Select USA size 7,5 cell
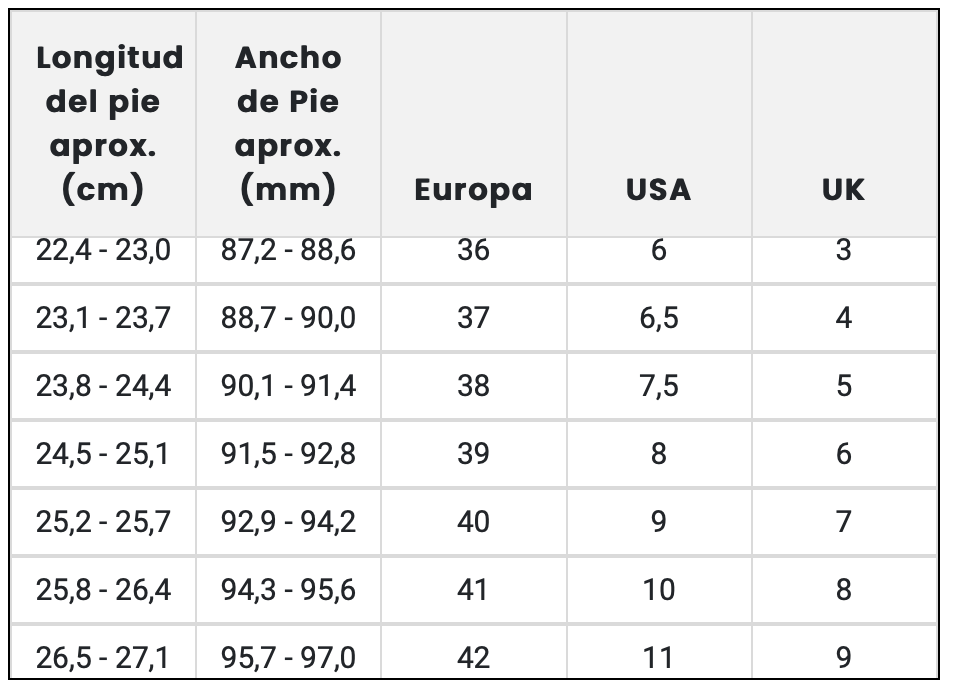Image resolution: width=954 pixels, height=690 pixels. pos(658,386)
